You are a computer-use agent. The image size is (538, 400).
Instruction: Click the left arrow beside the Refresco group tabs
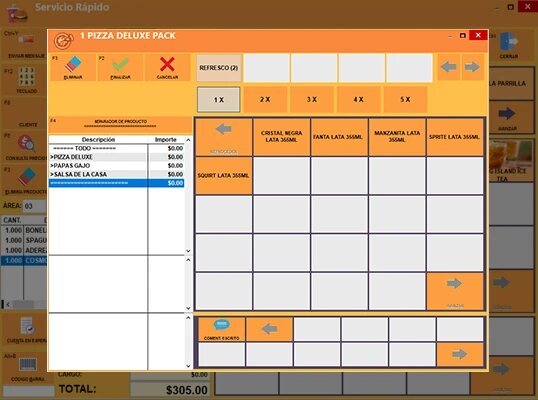pos(448,67)
